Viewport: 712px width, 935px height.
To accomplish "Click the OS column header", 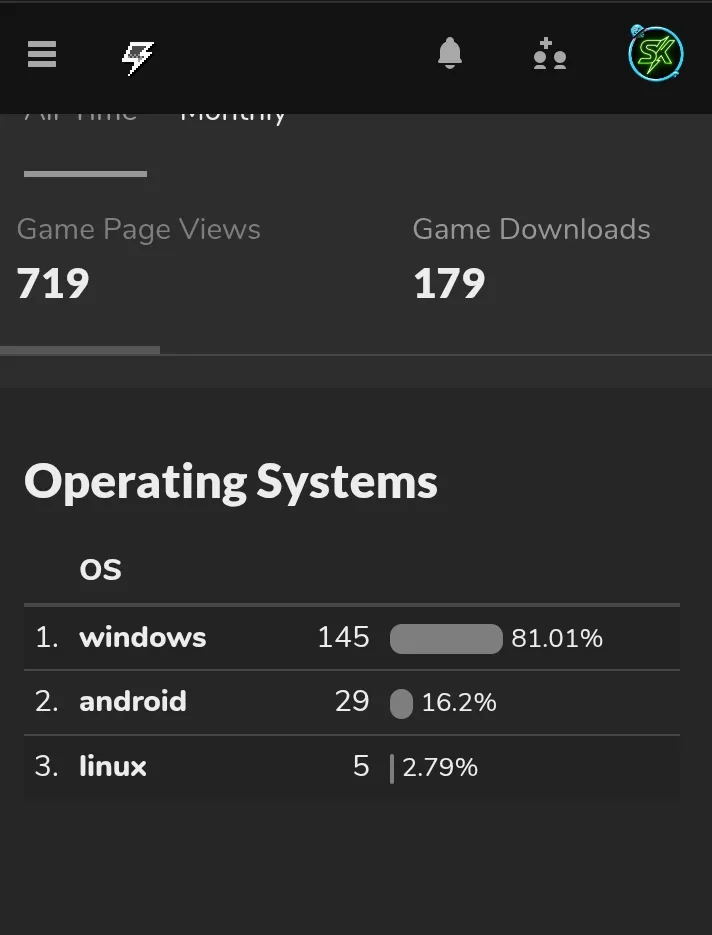I will tap(100, 570).
